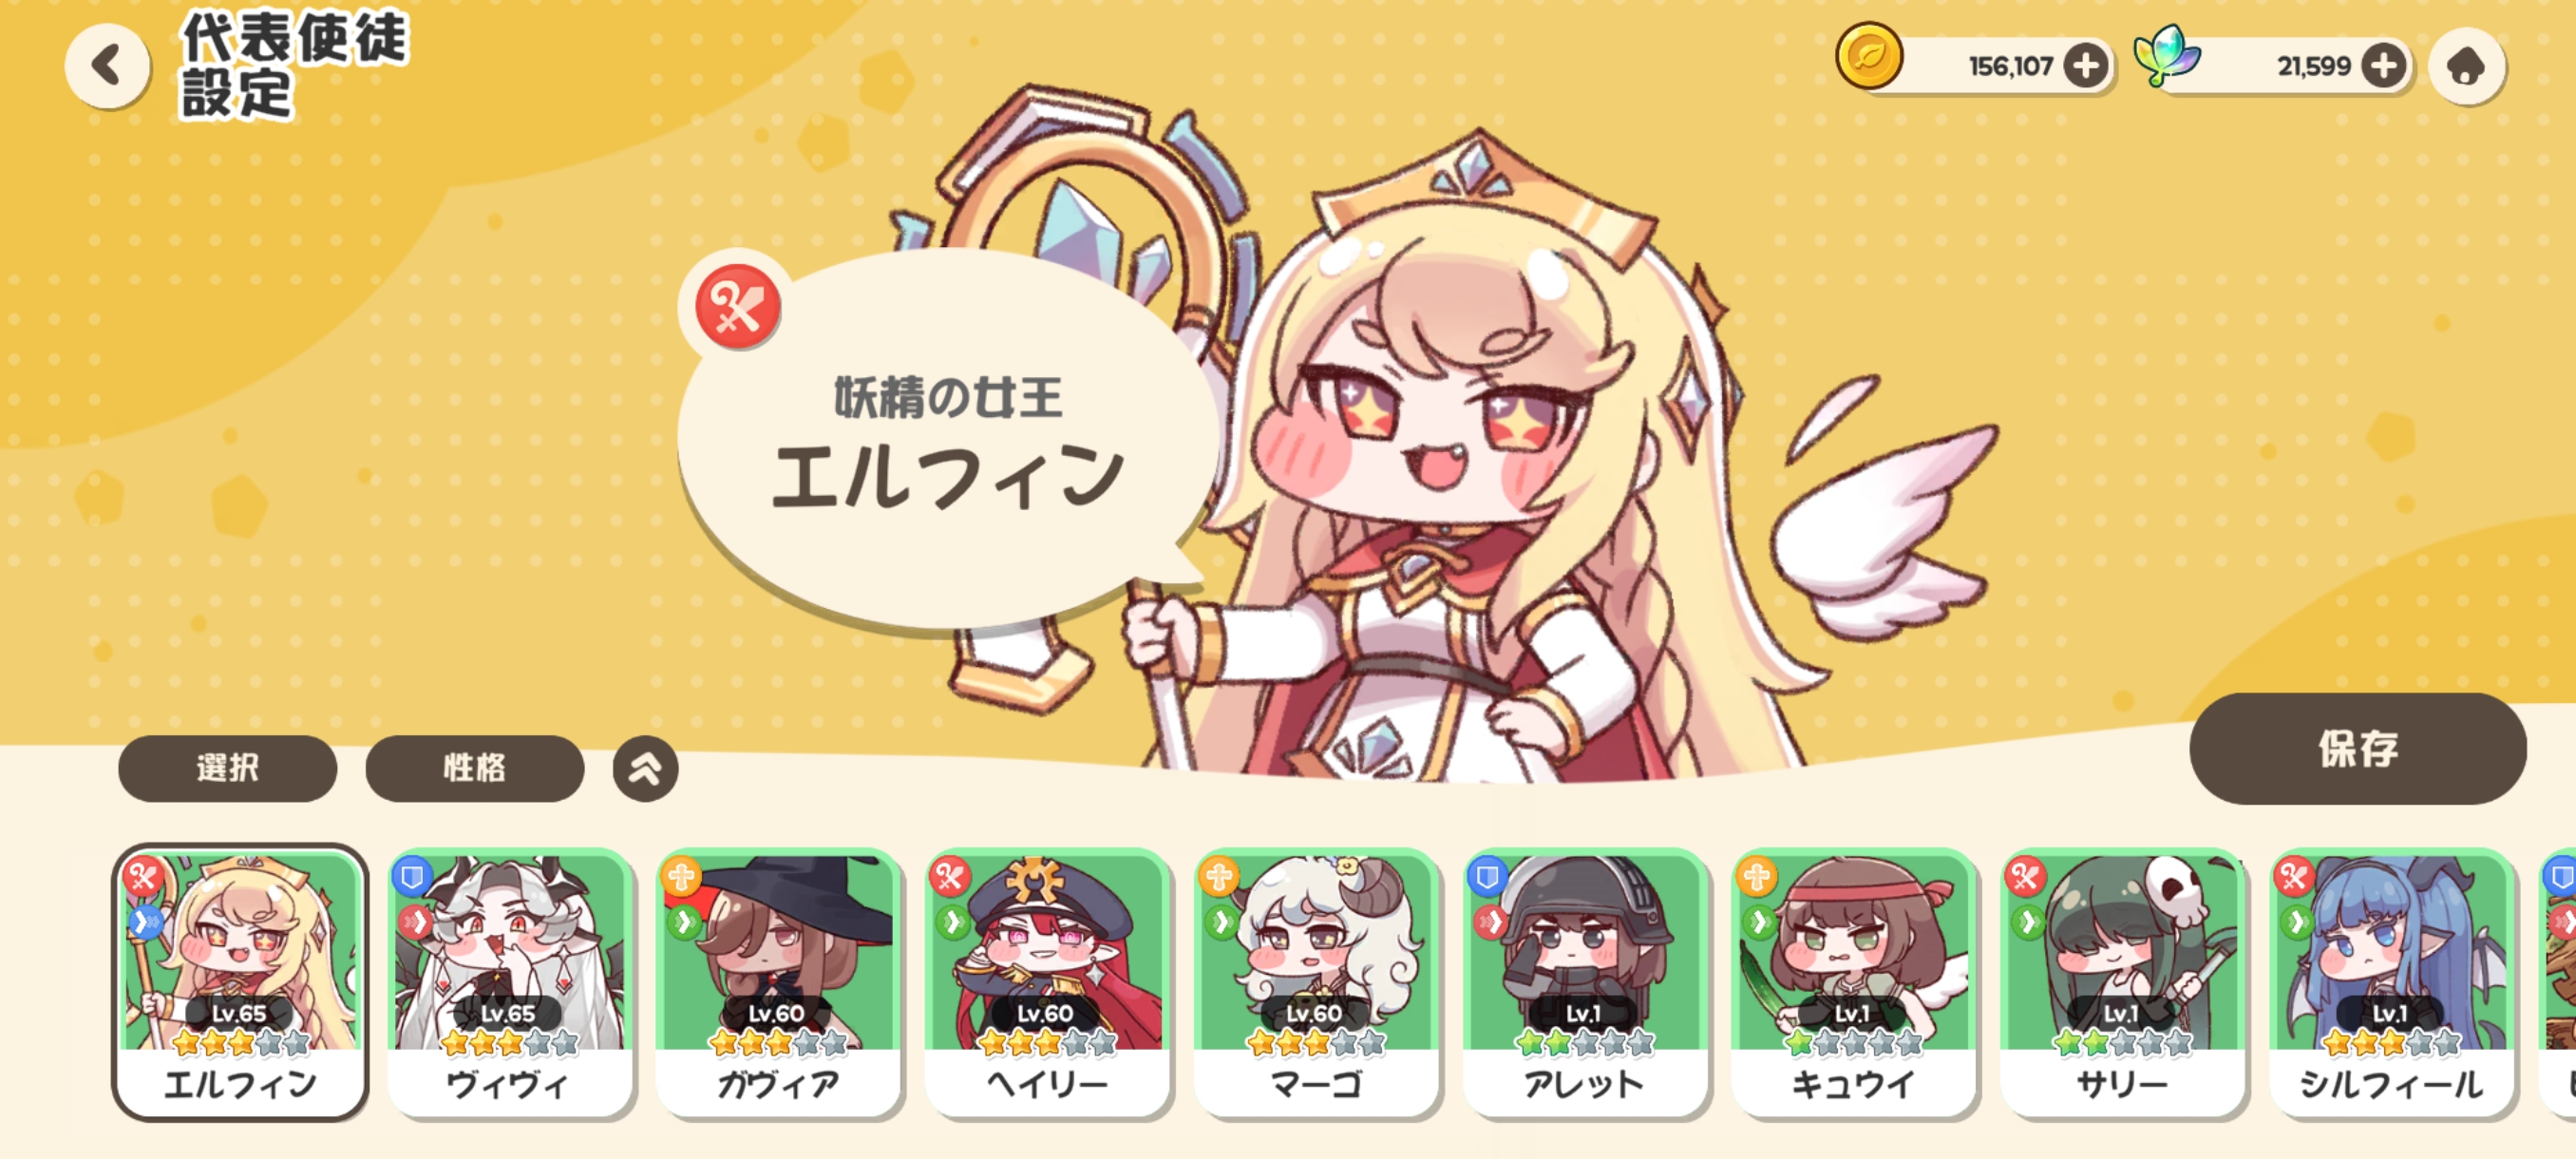Open the 性格 filter dropdown

pos(475,768)
